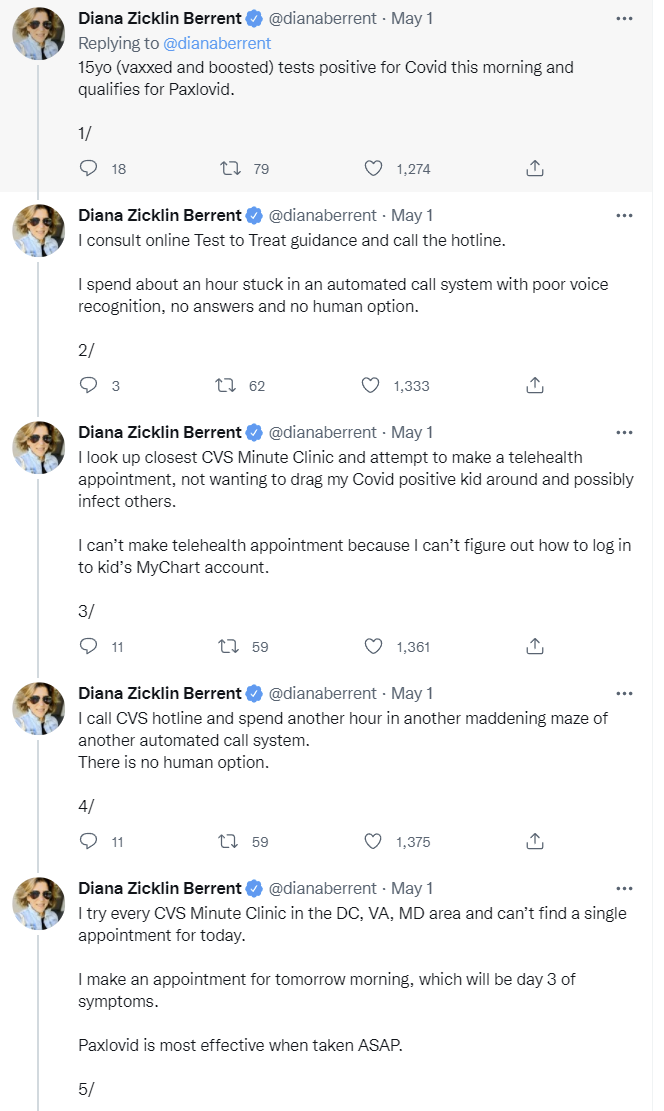Like the 2/ tweet with 1,333 likes
664x1111 pixels.
[x=371, y=385]
